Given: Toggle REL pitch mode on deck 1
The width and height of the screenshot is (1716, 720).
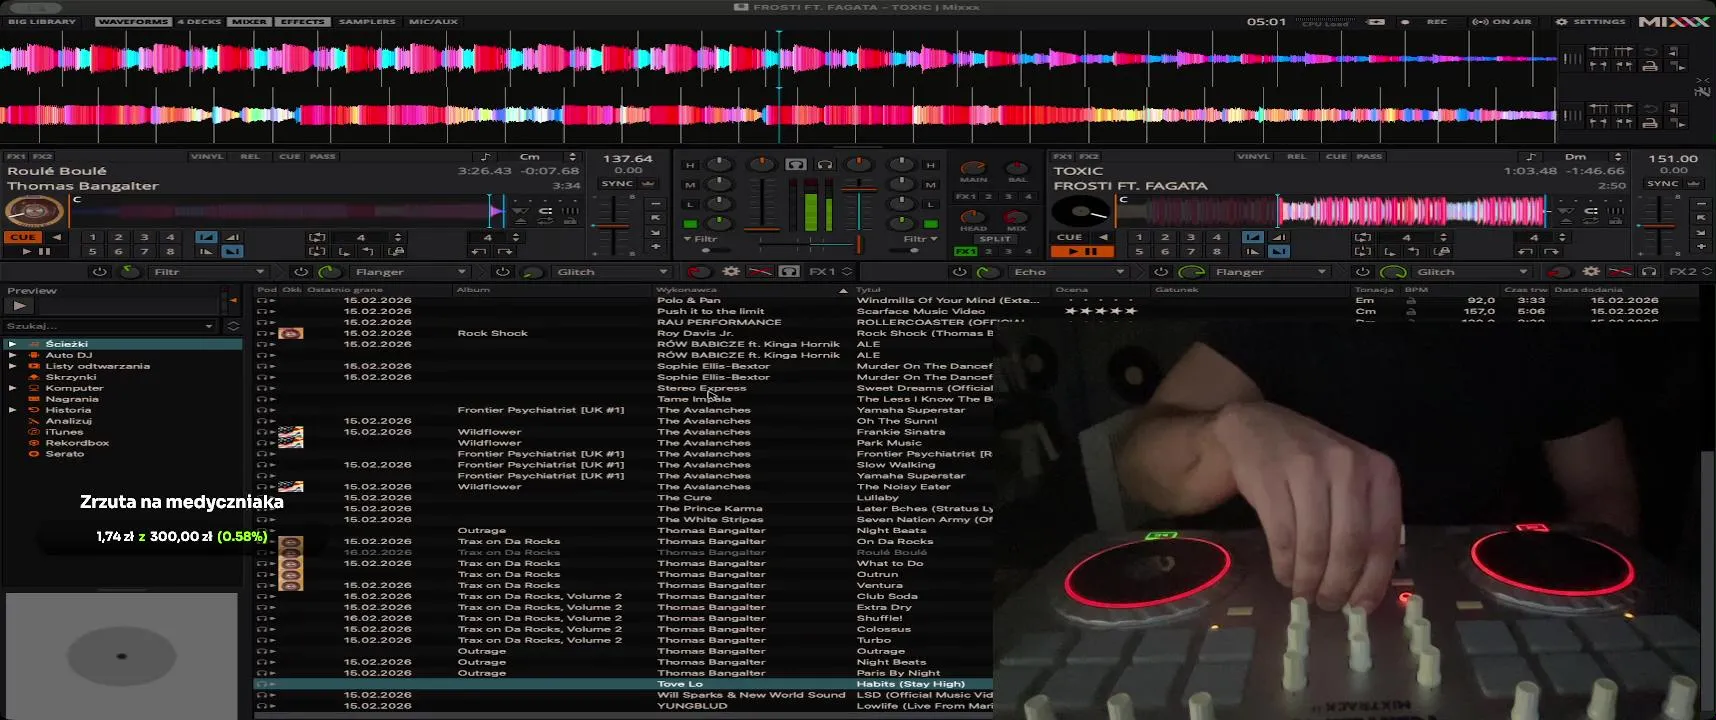Looking at the screenshot, I should click(250, 156).
